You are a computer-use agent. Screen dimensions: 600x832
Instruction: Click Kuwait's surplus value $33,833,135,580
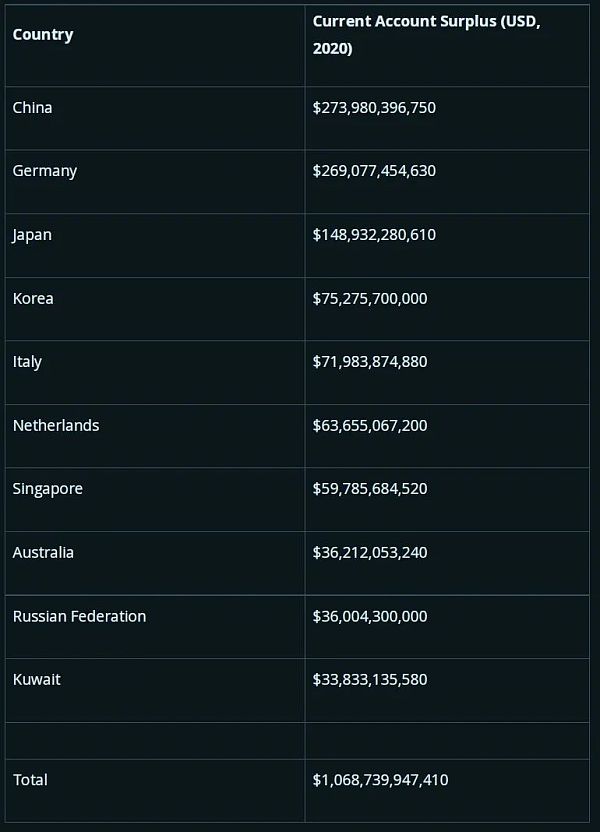coord(370,679)
